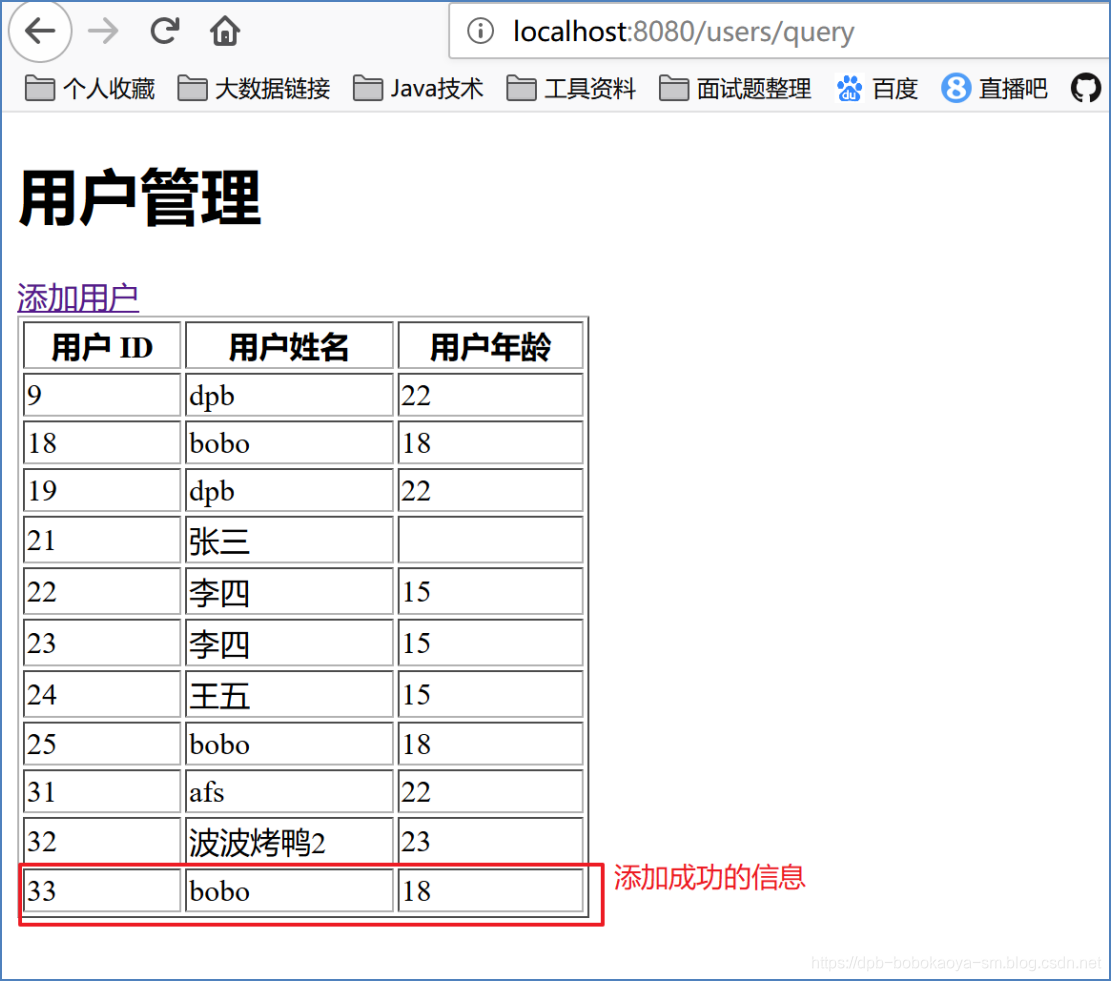Click the age cell 22 in row 9
The height and width of the screenshot is (981, 1111).
pos(490,395)
